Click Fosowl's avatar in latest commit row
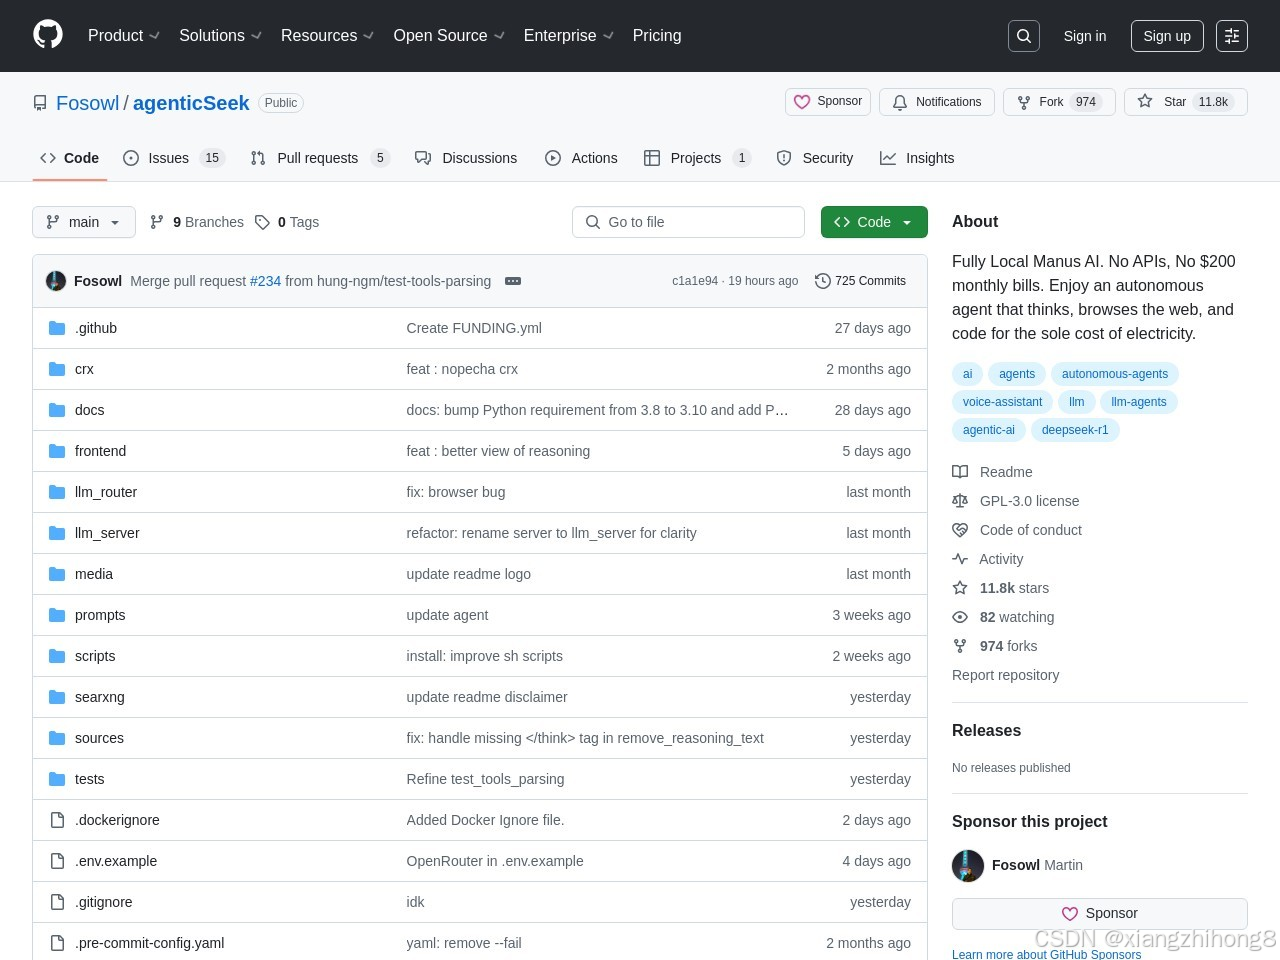1280x960 pixels. (x=56, y=281)
